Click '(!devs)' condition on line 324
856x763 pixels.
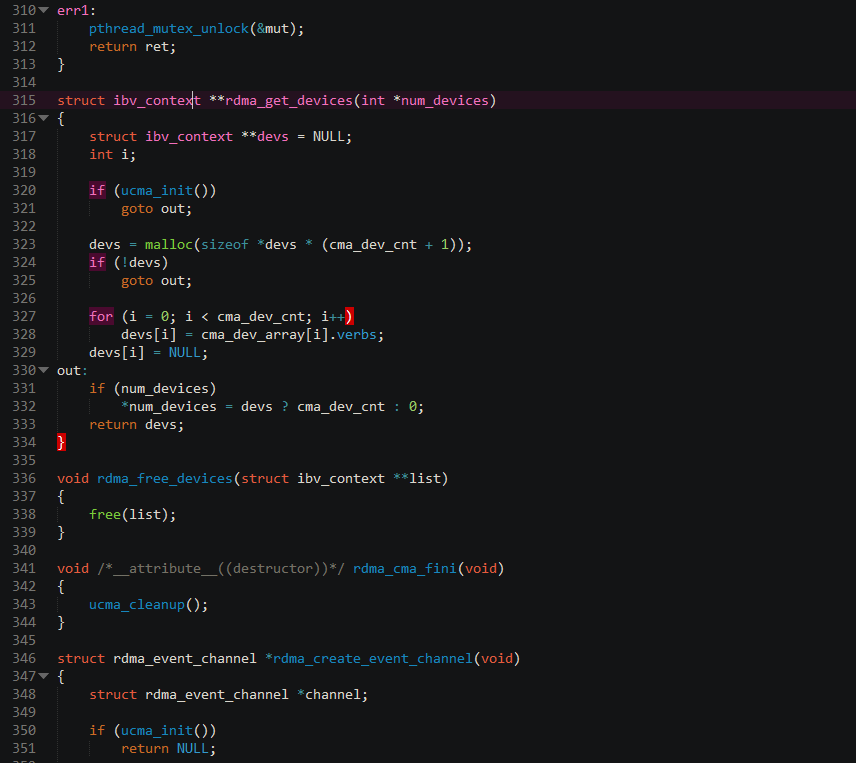pos(141,263)
